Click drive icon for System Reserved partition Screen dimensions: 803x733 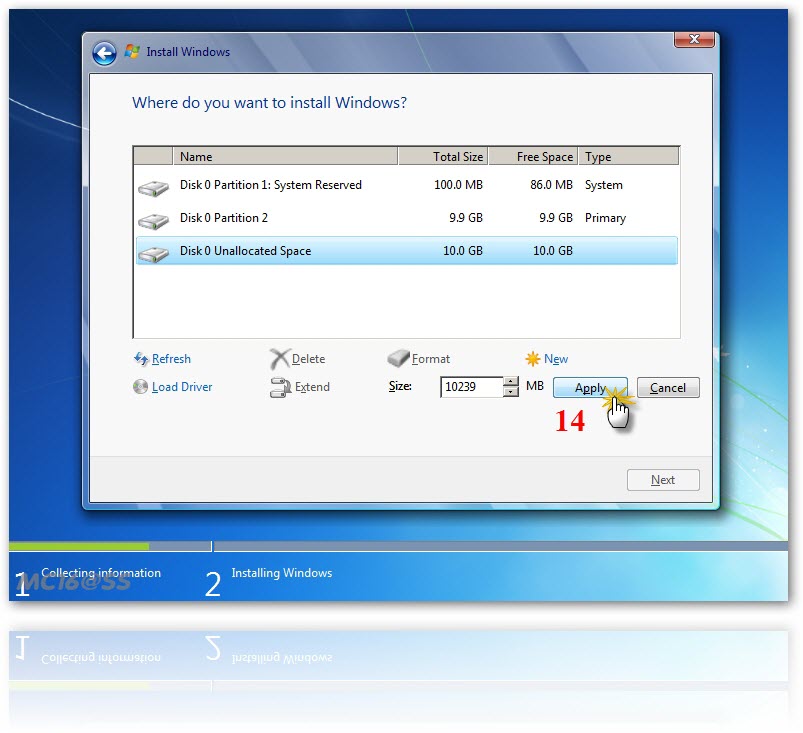(153, 188)
